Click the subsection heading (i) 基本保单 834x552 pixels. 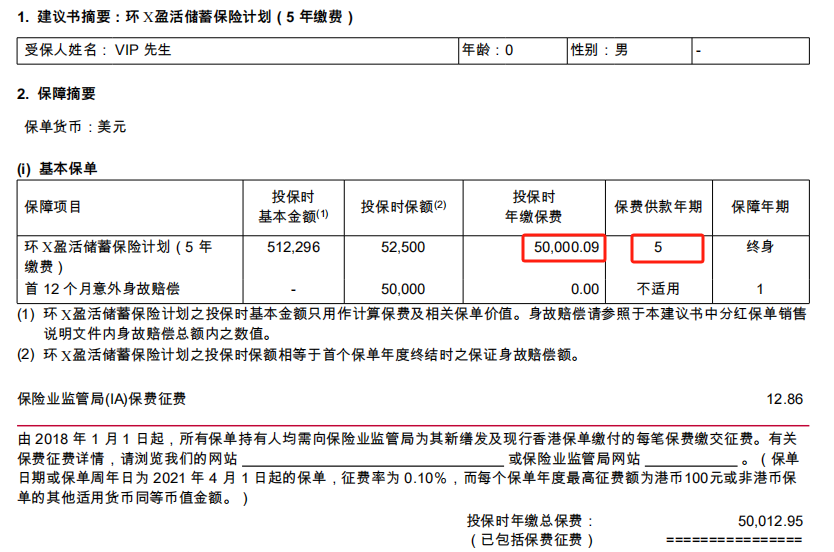(x=57, y=169)
